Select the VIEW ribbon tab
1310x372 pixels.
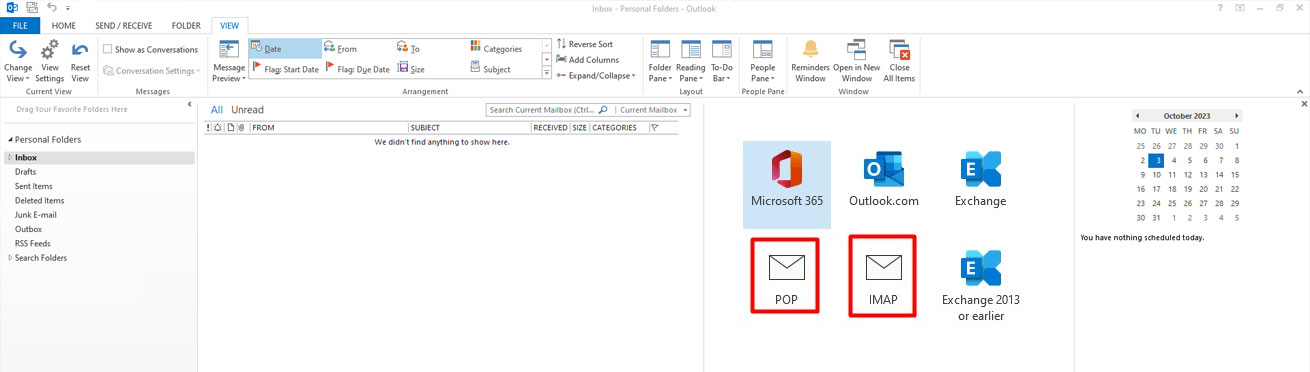230,25
